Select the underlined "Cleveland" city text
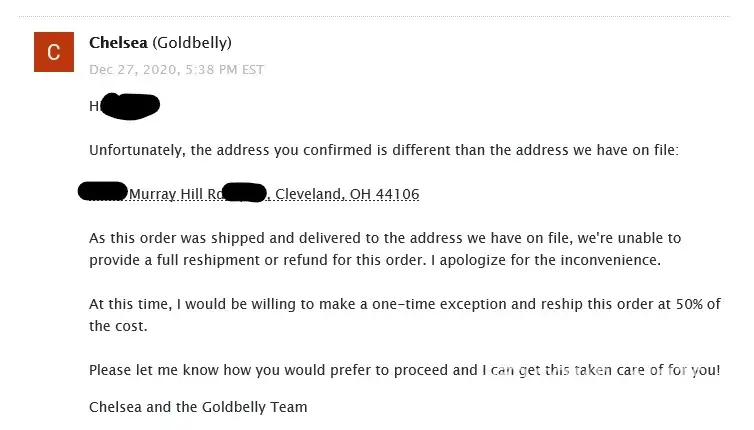 pyautogui.click(x=309, y=194)
